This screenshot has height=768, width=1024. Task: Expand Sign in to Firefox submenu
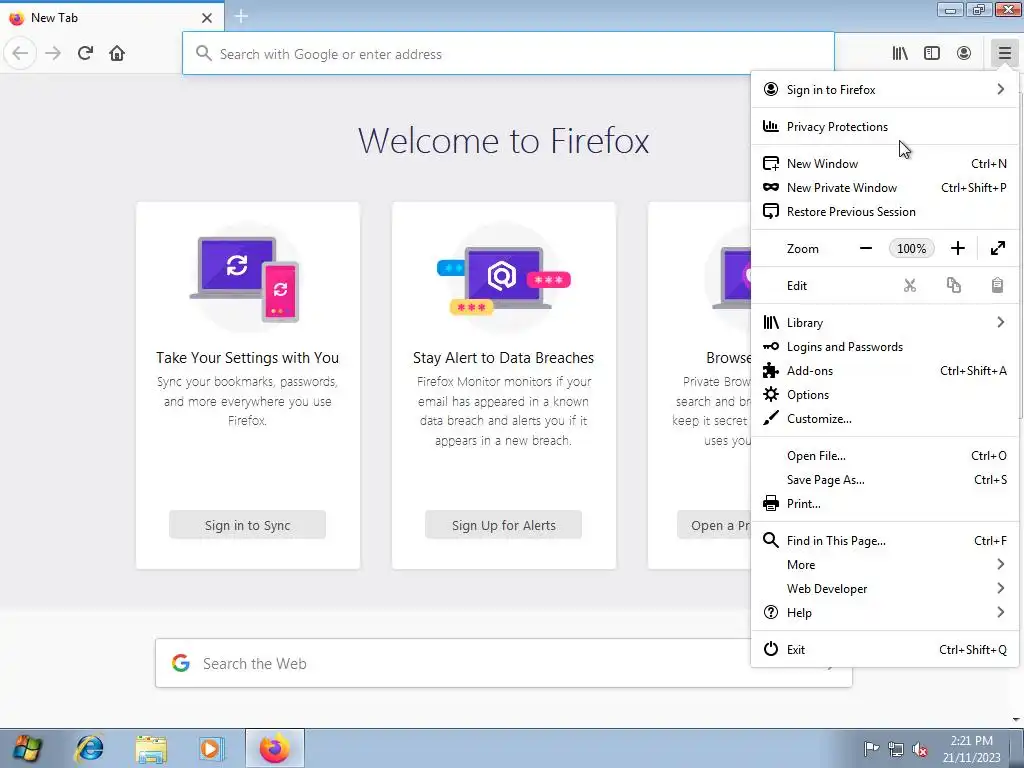pos(885,89)
